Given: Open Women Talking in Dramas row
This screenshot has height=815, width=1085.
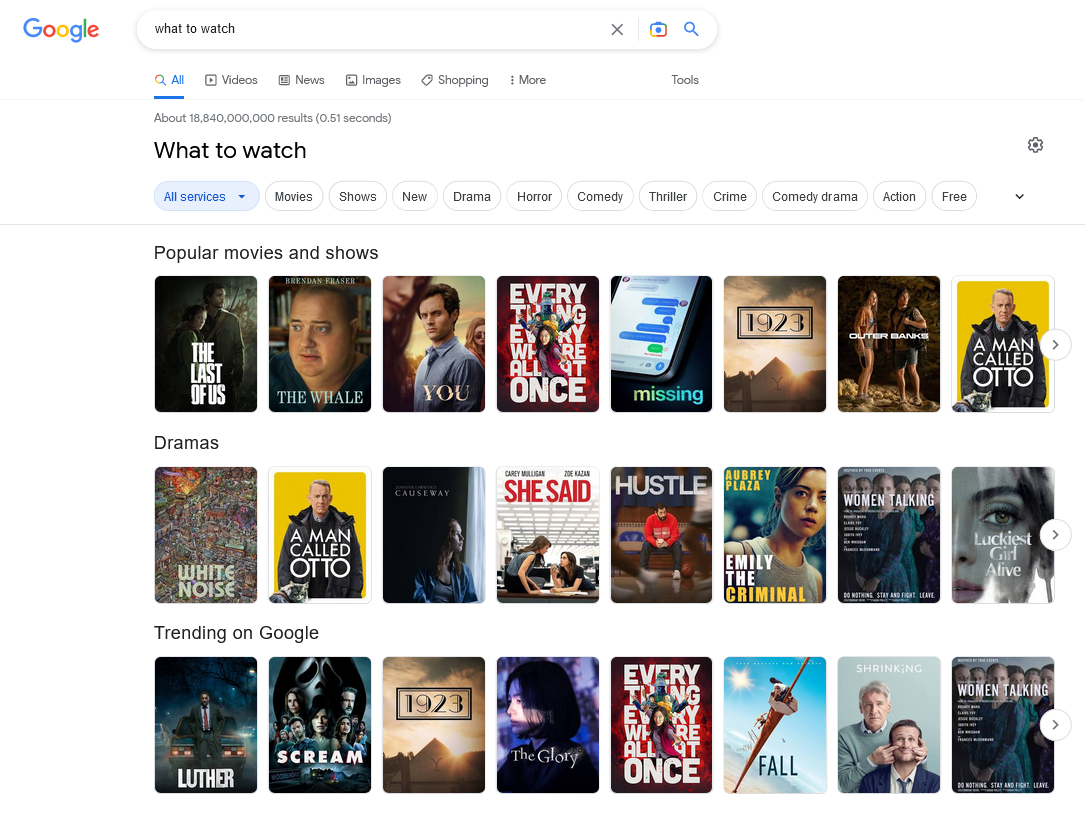Looking at the screenshot, I should [x=889, y=535].
